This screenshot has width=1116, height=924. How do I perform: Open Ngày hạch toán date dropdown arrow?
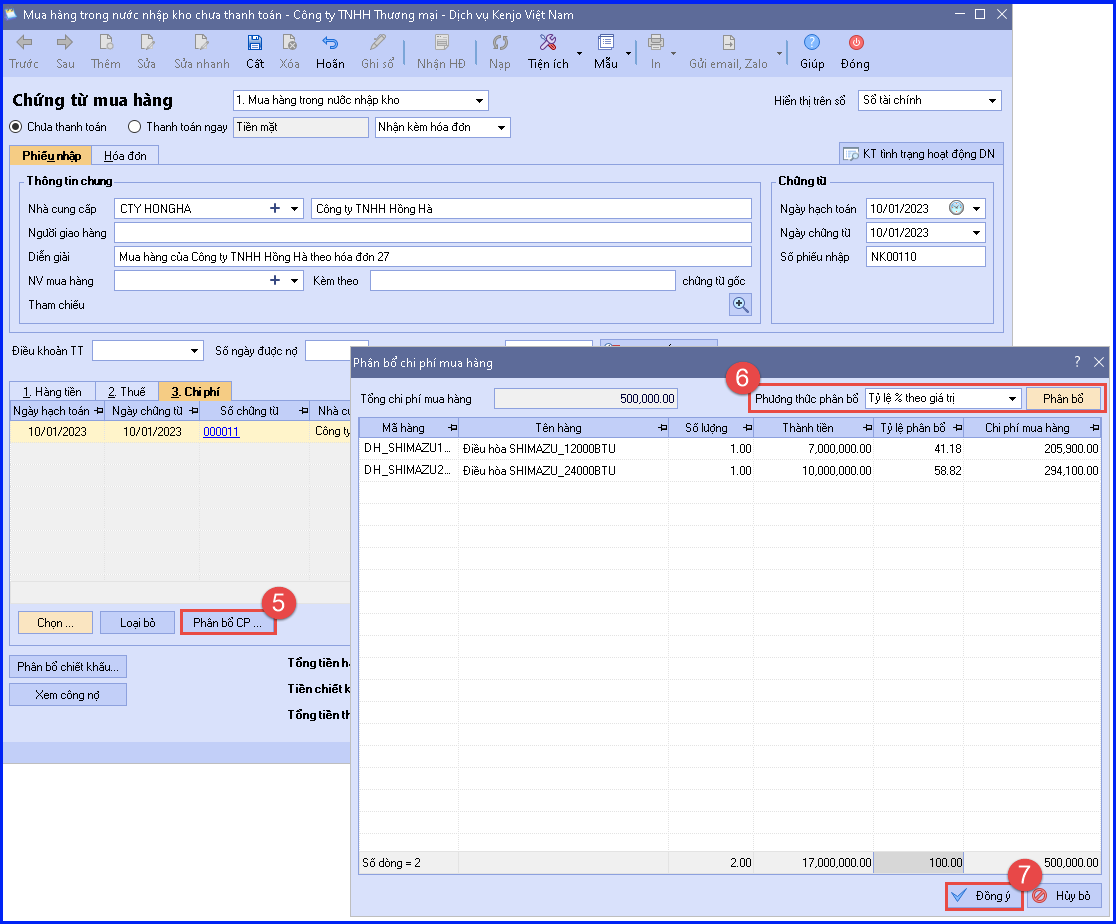(x=976, y=209)
